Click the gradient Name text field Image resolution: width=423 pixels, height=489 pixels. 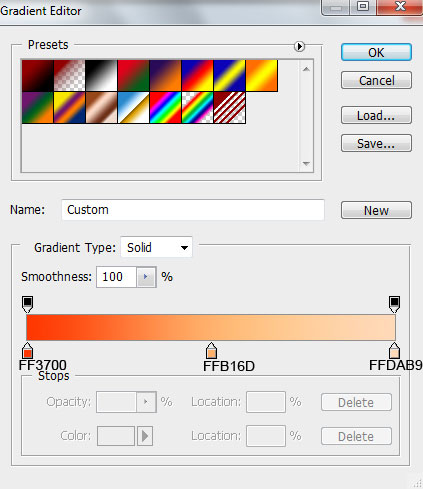point(193,210)
